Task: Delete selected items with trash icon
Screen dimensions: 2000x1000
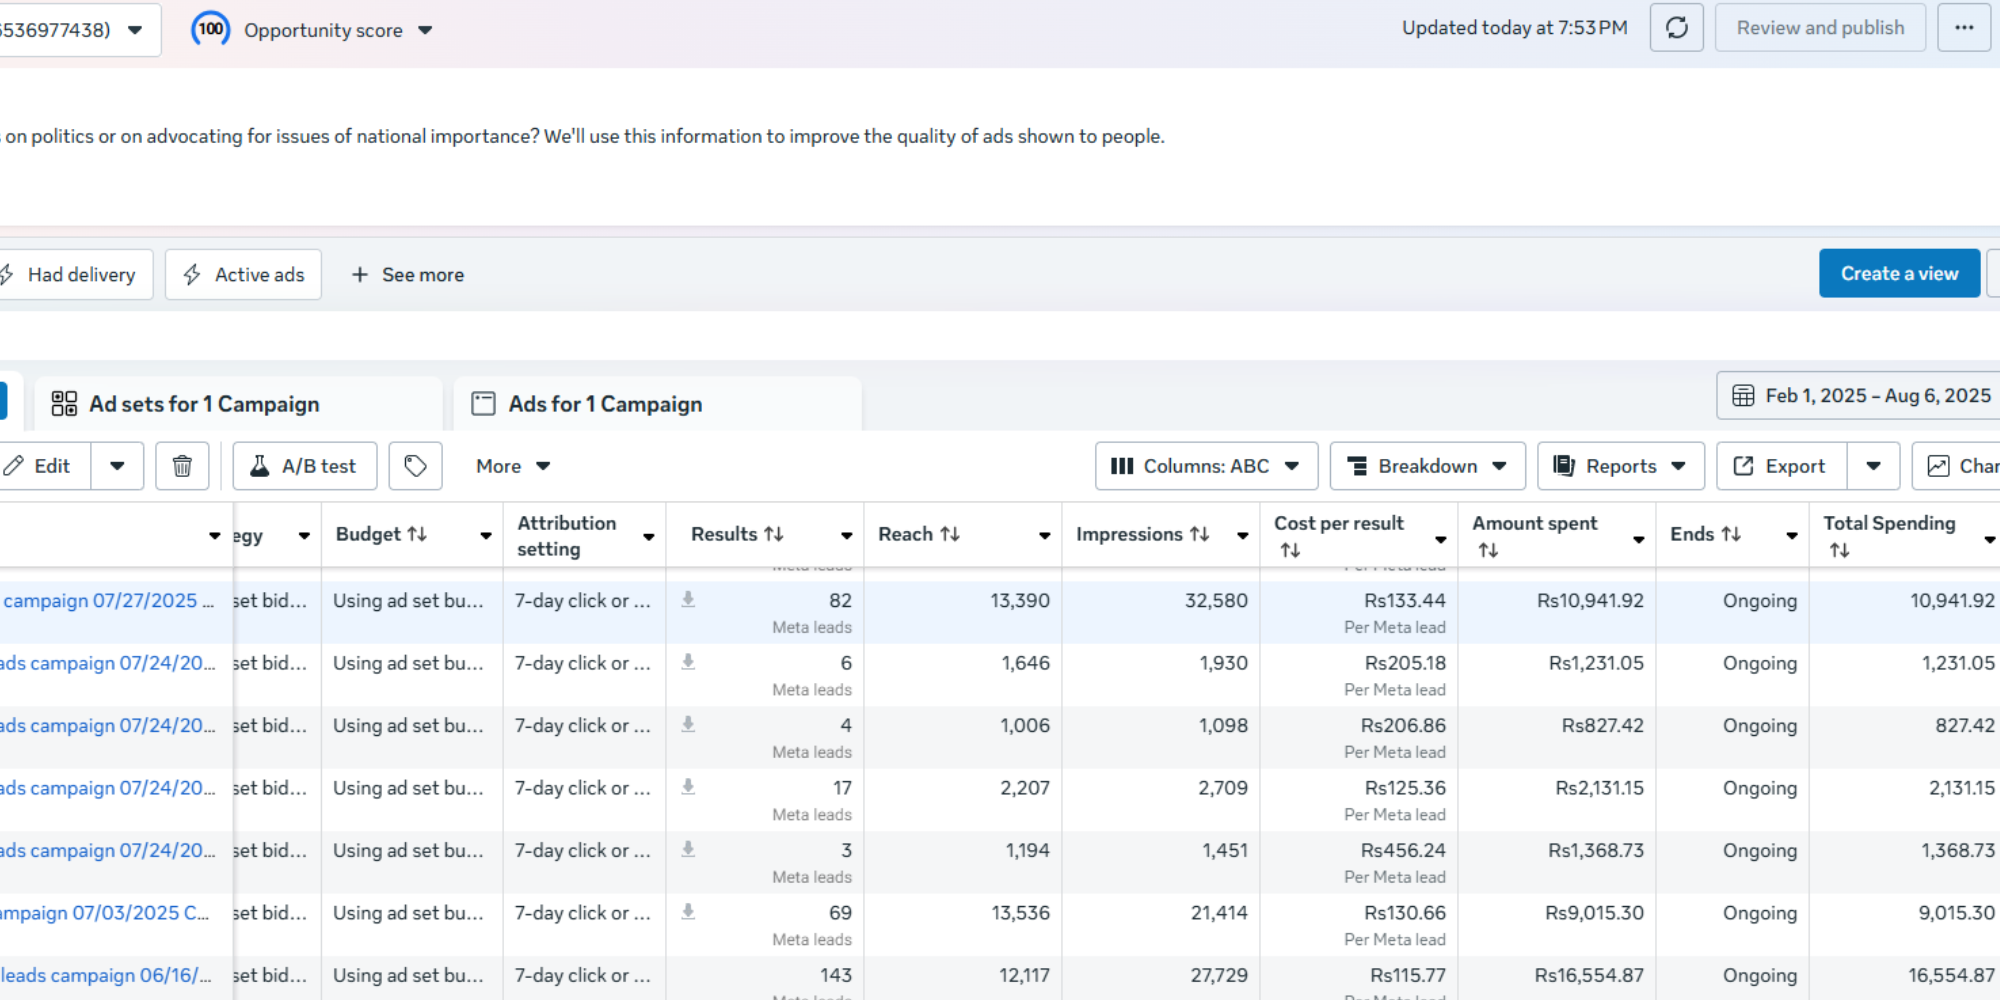Action: (x=182, y=466)
